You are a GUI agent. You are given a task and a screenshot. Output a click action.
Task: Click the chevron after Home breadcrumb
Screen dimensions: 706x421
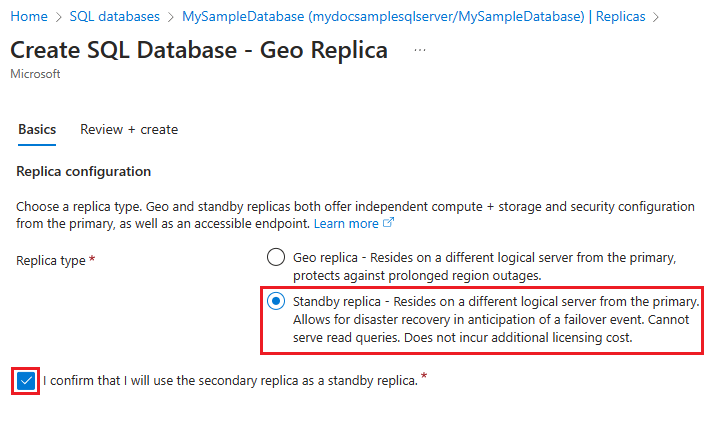(59, 17)
